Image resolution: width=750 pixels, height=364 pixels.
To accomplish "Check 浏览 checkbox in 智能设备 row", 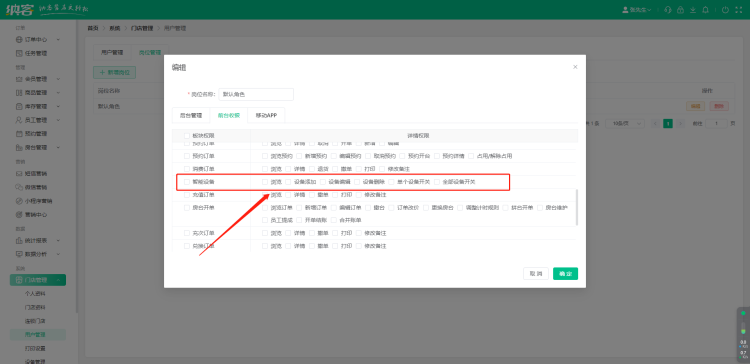I will pyautogui.click(x=265, y=182).
